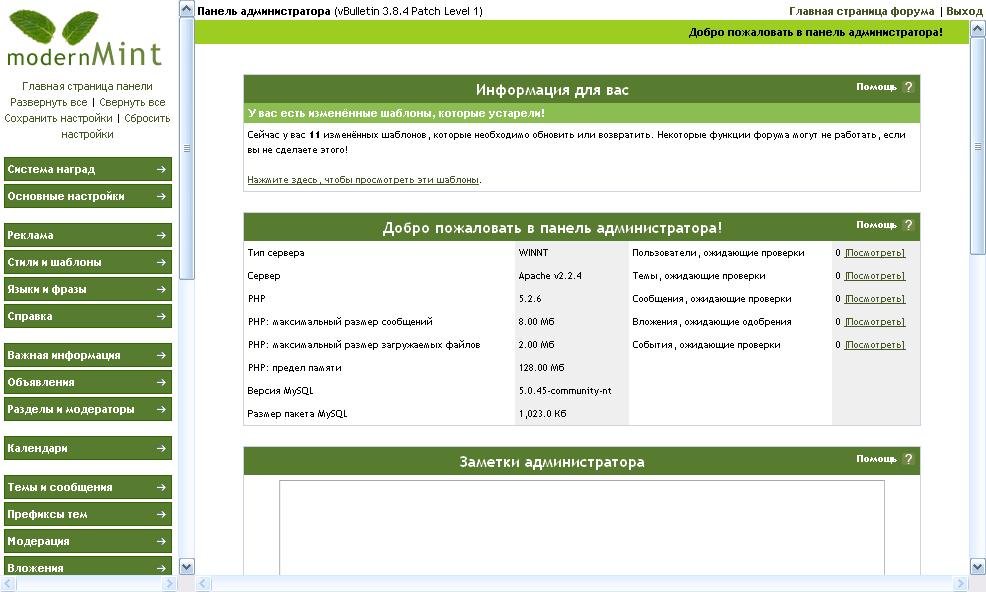Click the WINNT server type value
This screenshot has width=986, height=592.
point(533,253)
